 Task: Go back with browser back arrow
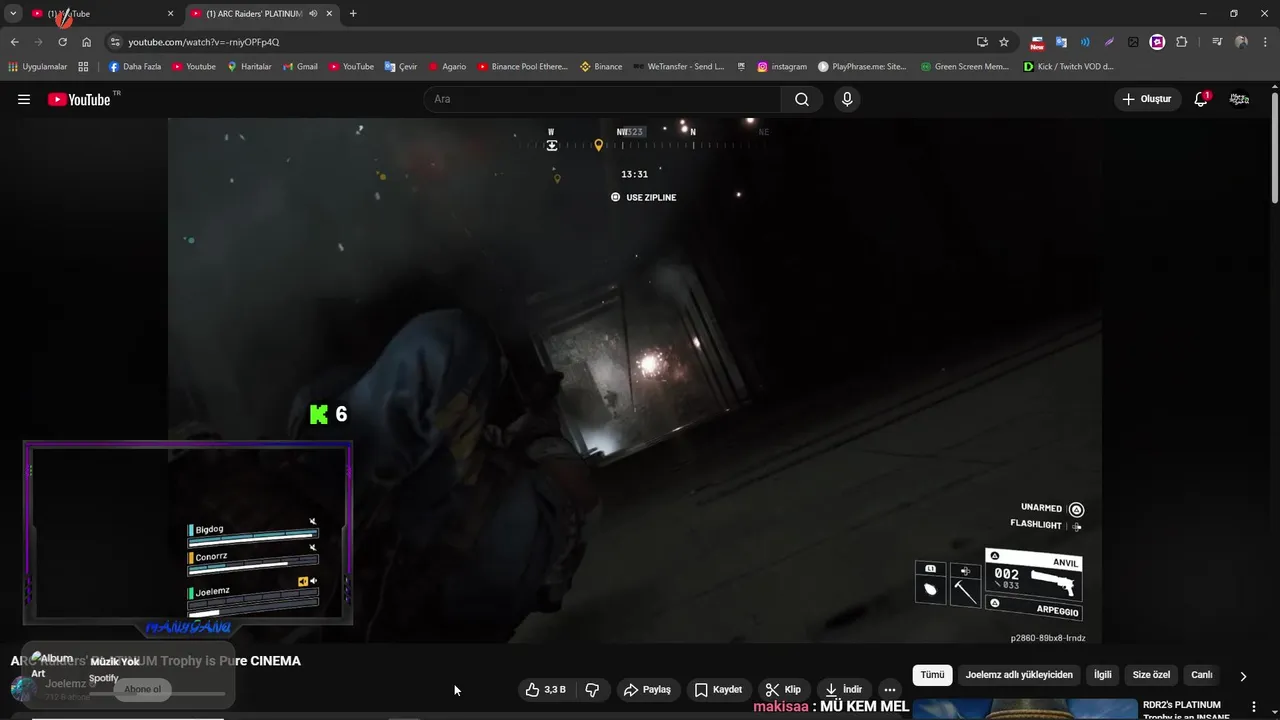tap(14, 42)
